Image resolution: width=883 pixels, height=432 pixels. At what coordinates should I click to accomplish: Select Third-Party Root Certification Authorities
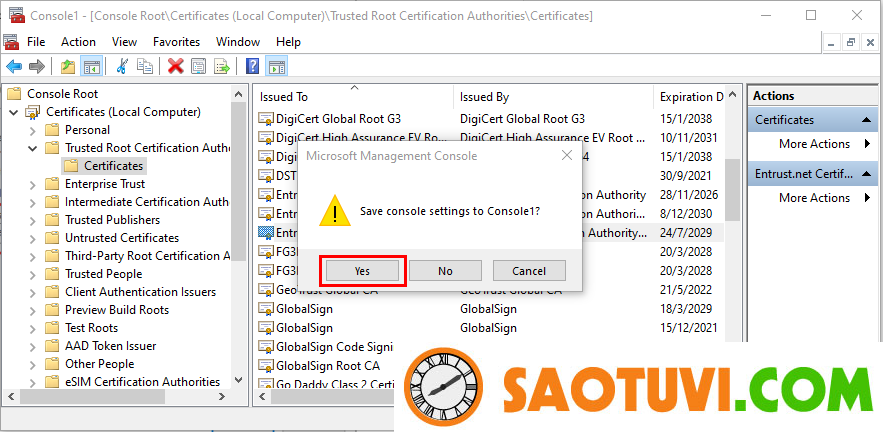(x=148, y=256)
